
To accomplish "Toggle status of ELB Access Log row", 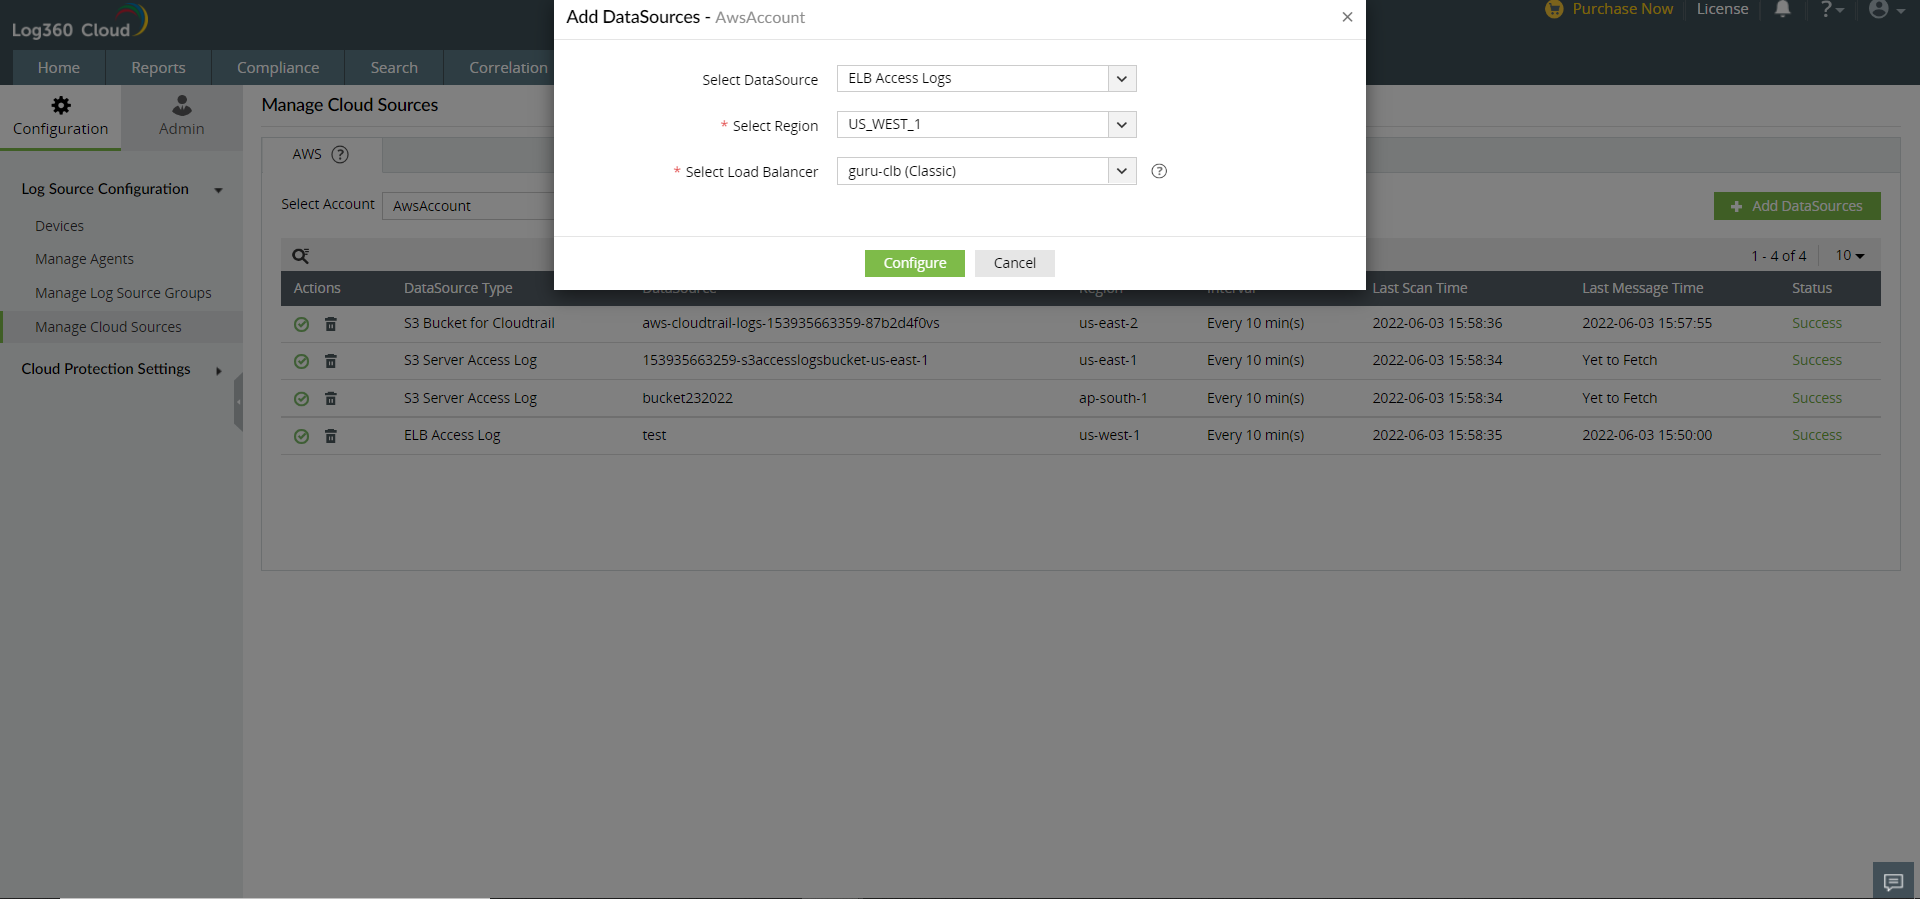I will coord(301,436).
